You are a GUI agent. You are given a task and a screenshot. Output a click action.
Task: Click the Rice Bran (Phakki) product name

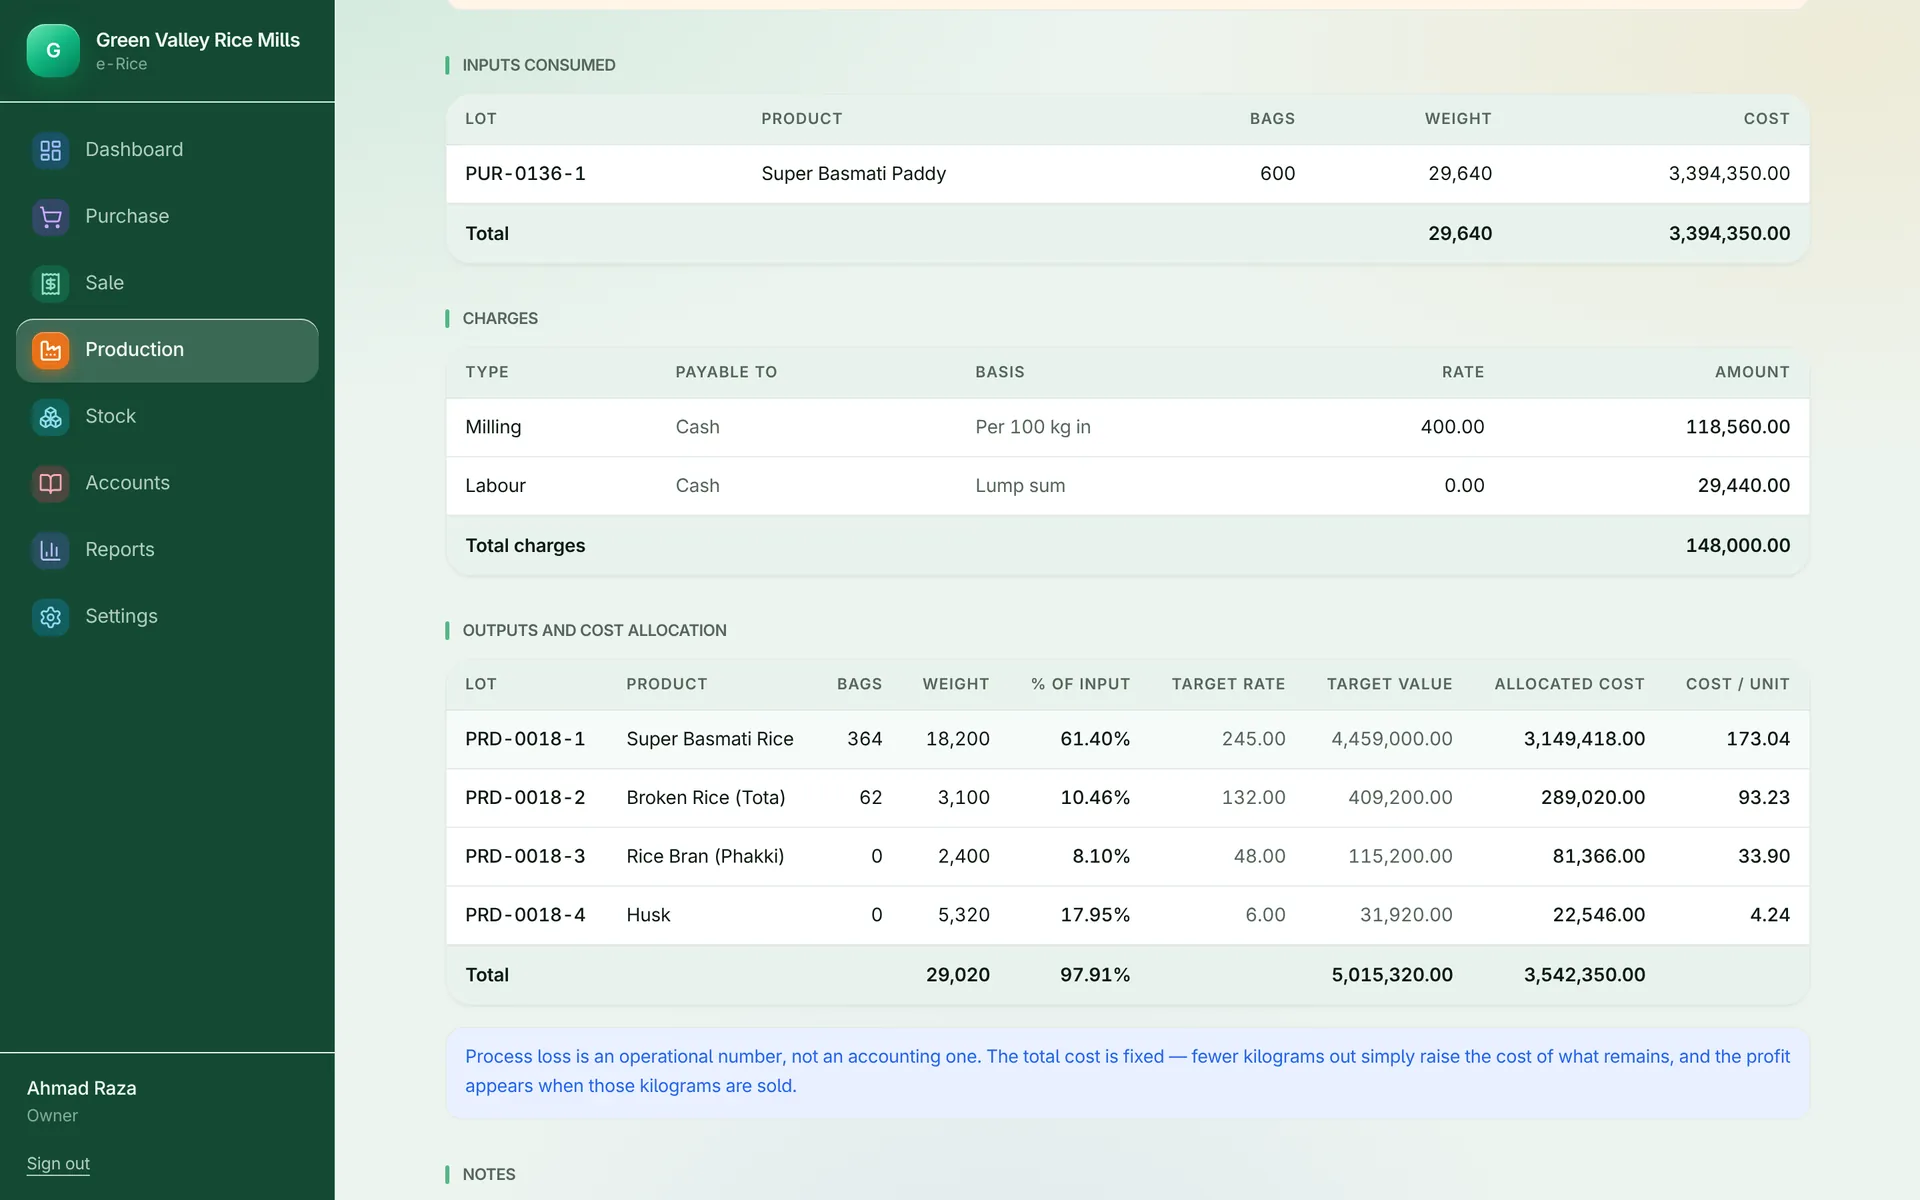click(705, 857)
